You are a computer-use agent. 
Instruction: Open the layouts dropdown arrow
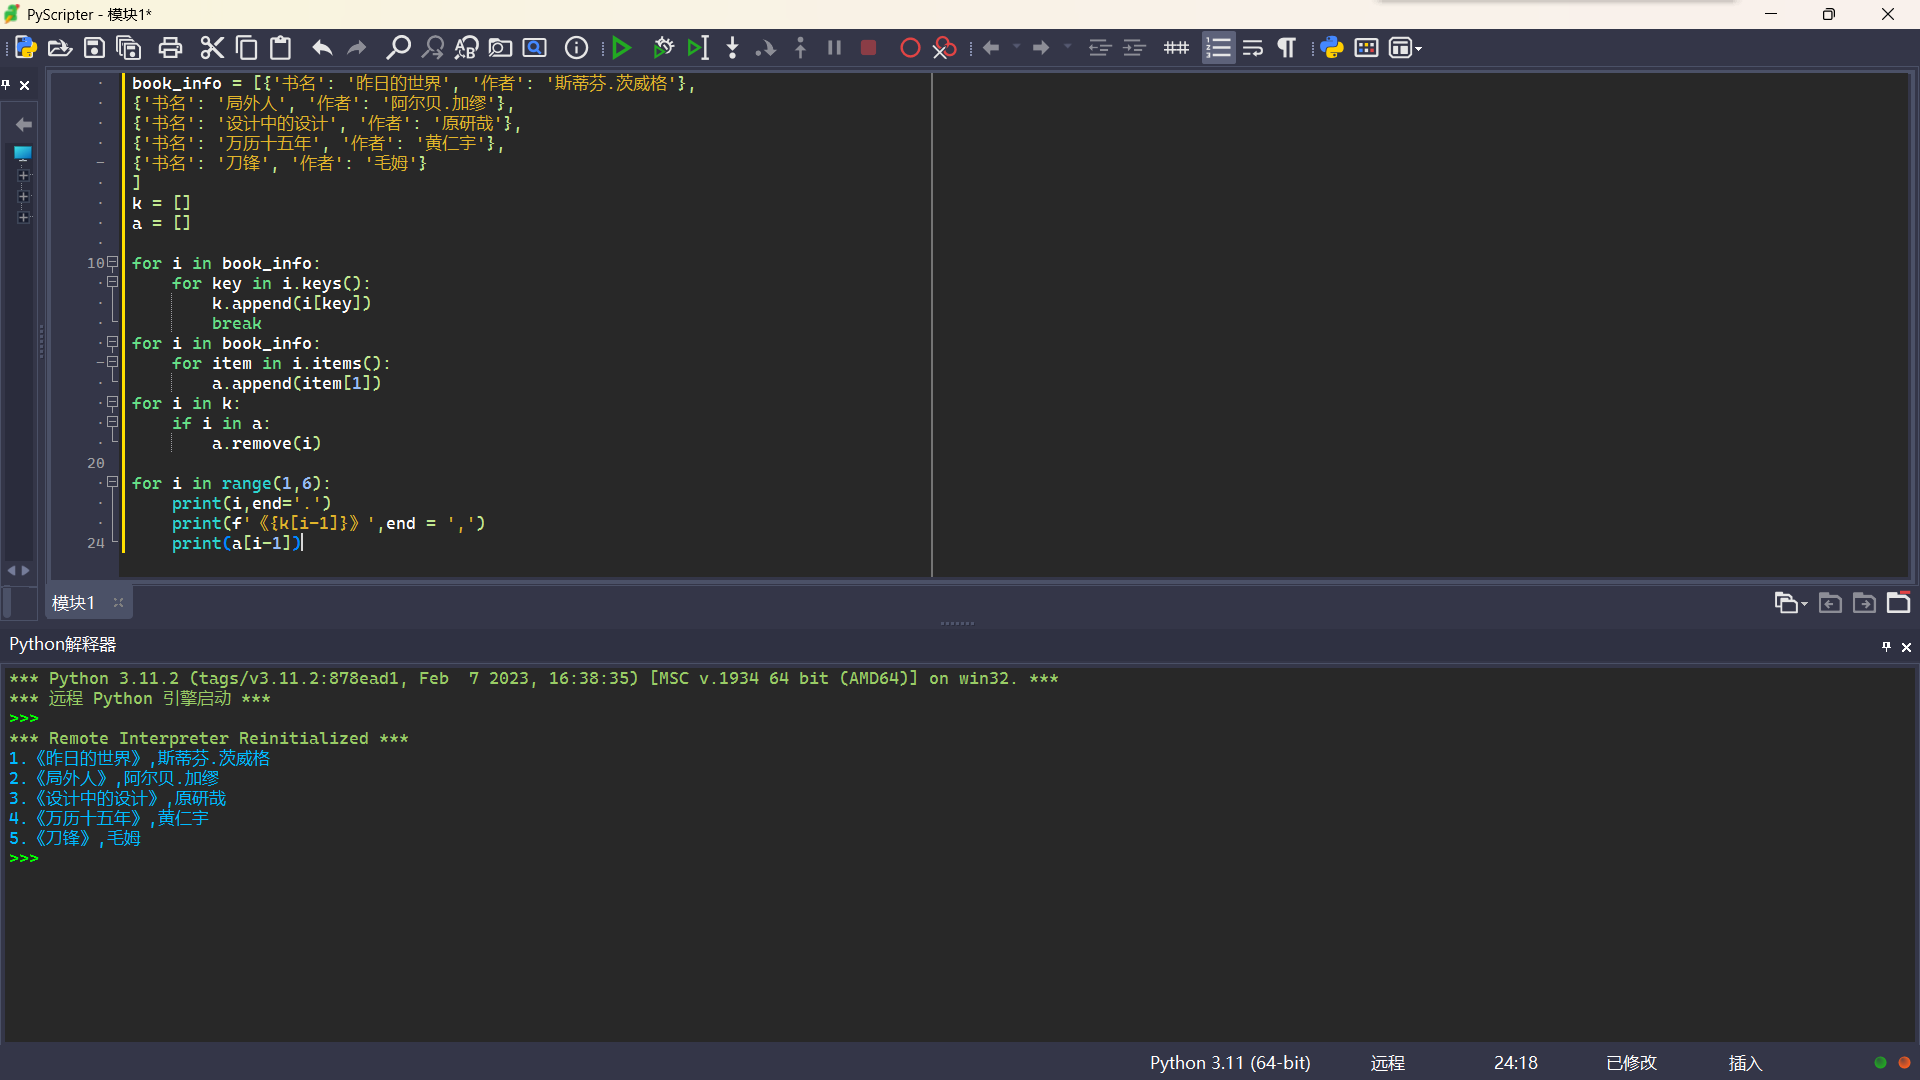click(x=1418, y=48)
